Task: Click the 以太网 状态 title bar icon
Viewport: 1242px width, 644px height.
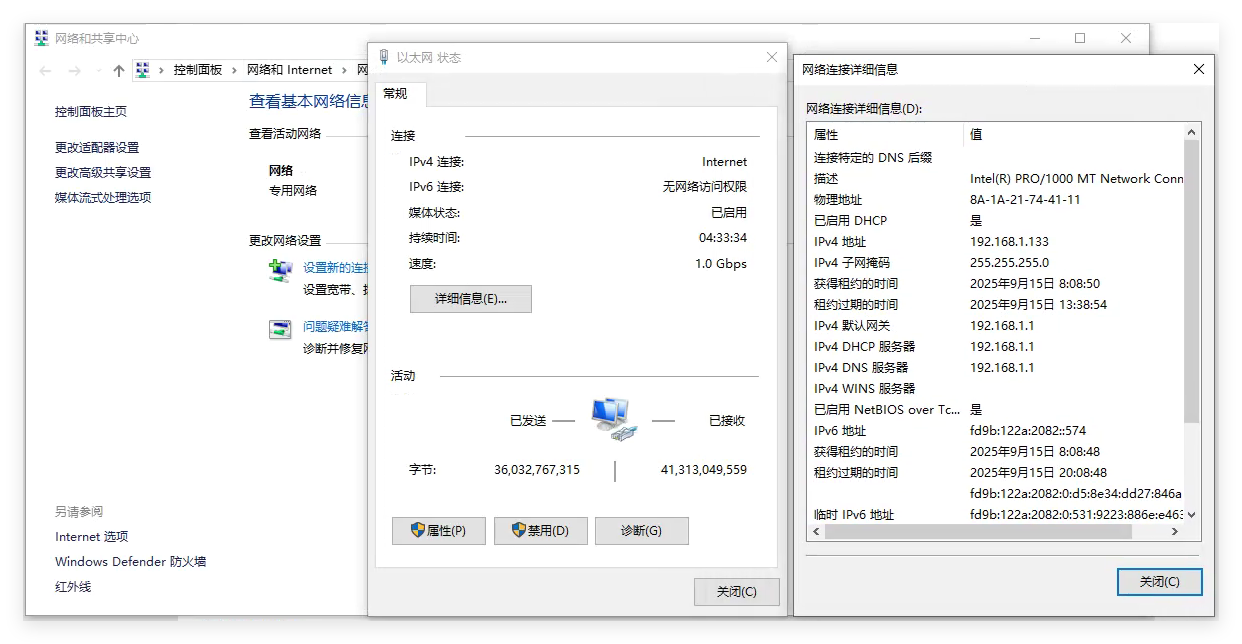Action: (x=383, y=58)
